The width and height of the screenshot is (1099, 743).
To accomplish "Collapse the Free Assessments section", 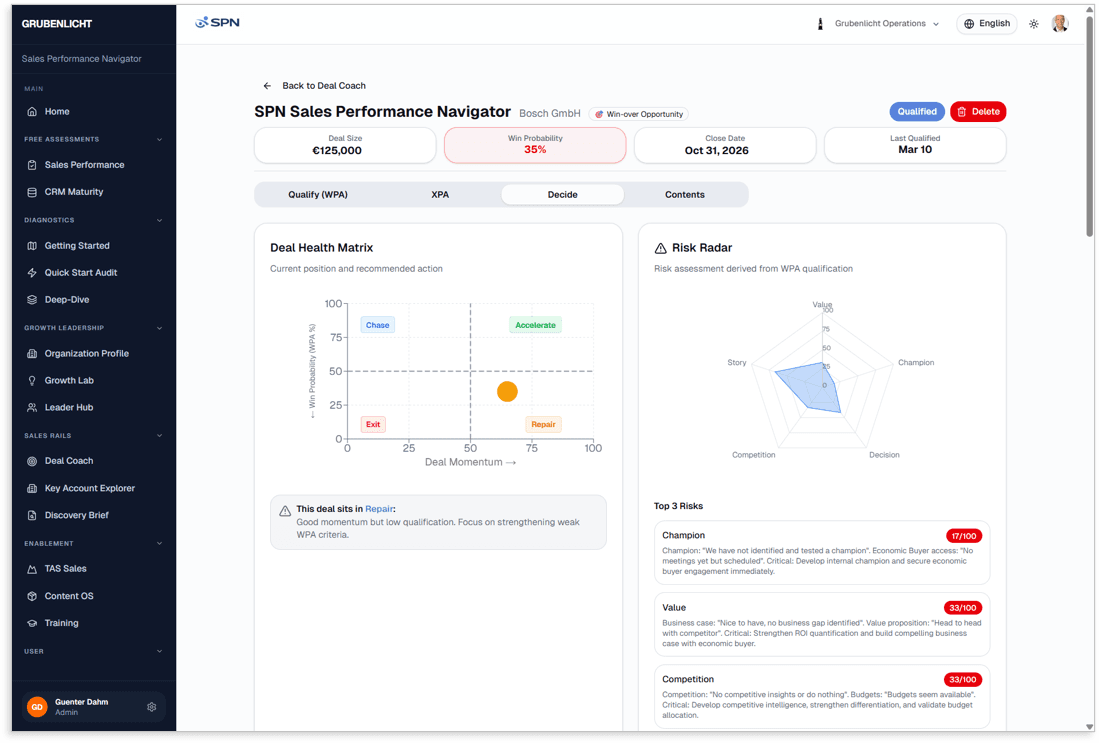I will pos(159,140).
